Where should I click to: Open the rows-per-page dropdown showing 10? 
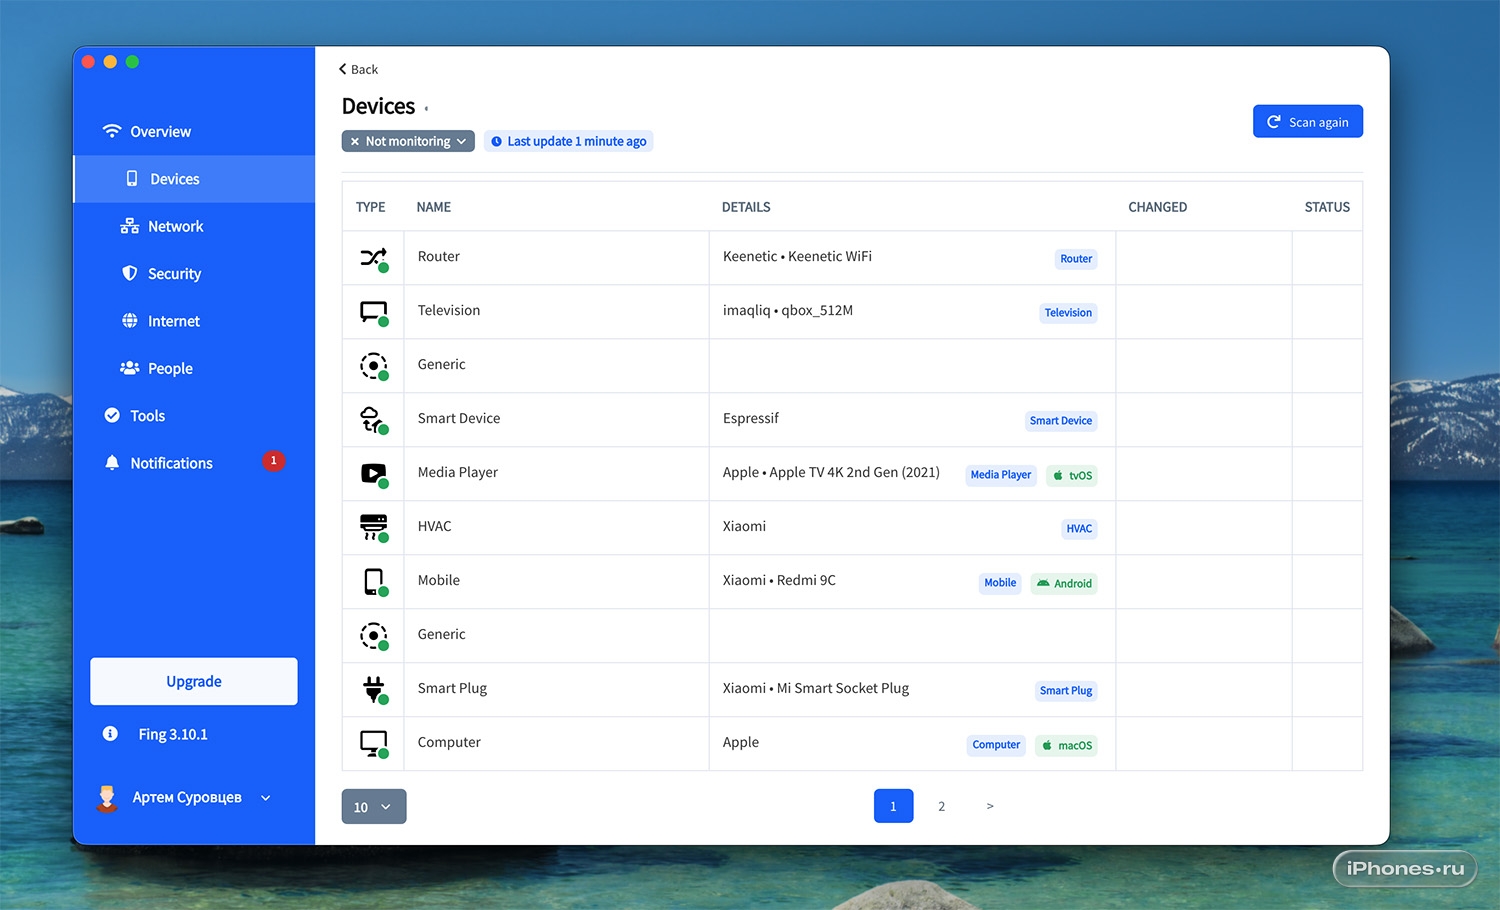click(x=373, y=807)
